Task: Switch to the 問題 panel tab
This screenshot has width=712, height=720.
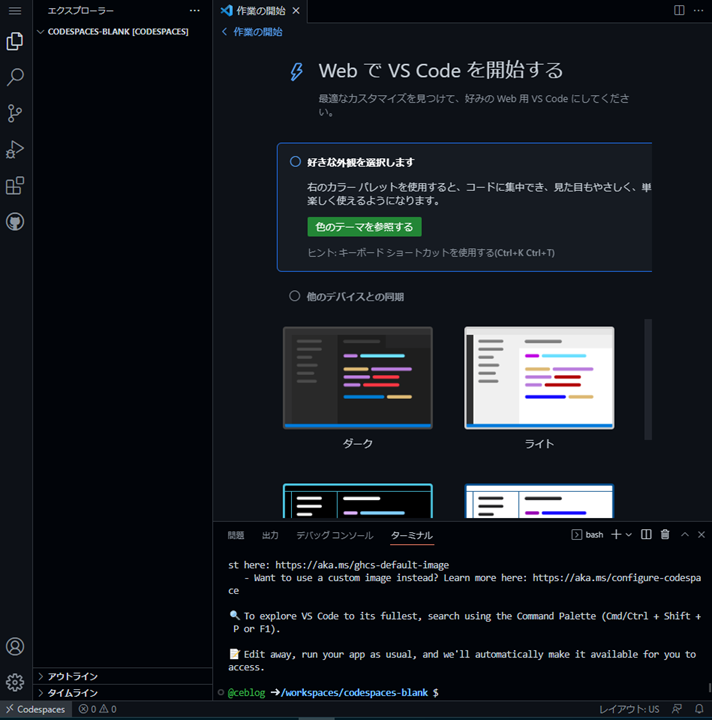Action: [236, 535]
